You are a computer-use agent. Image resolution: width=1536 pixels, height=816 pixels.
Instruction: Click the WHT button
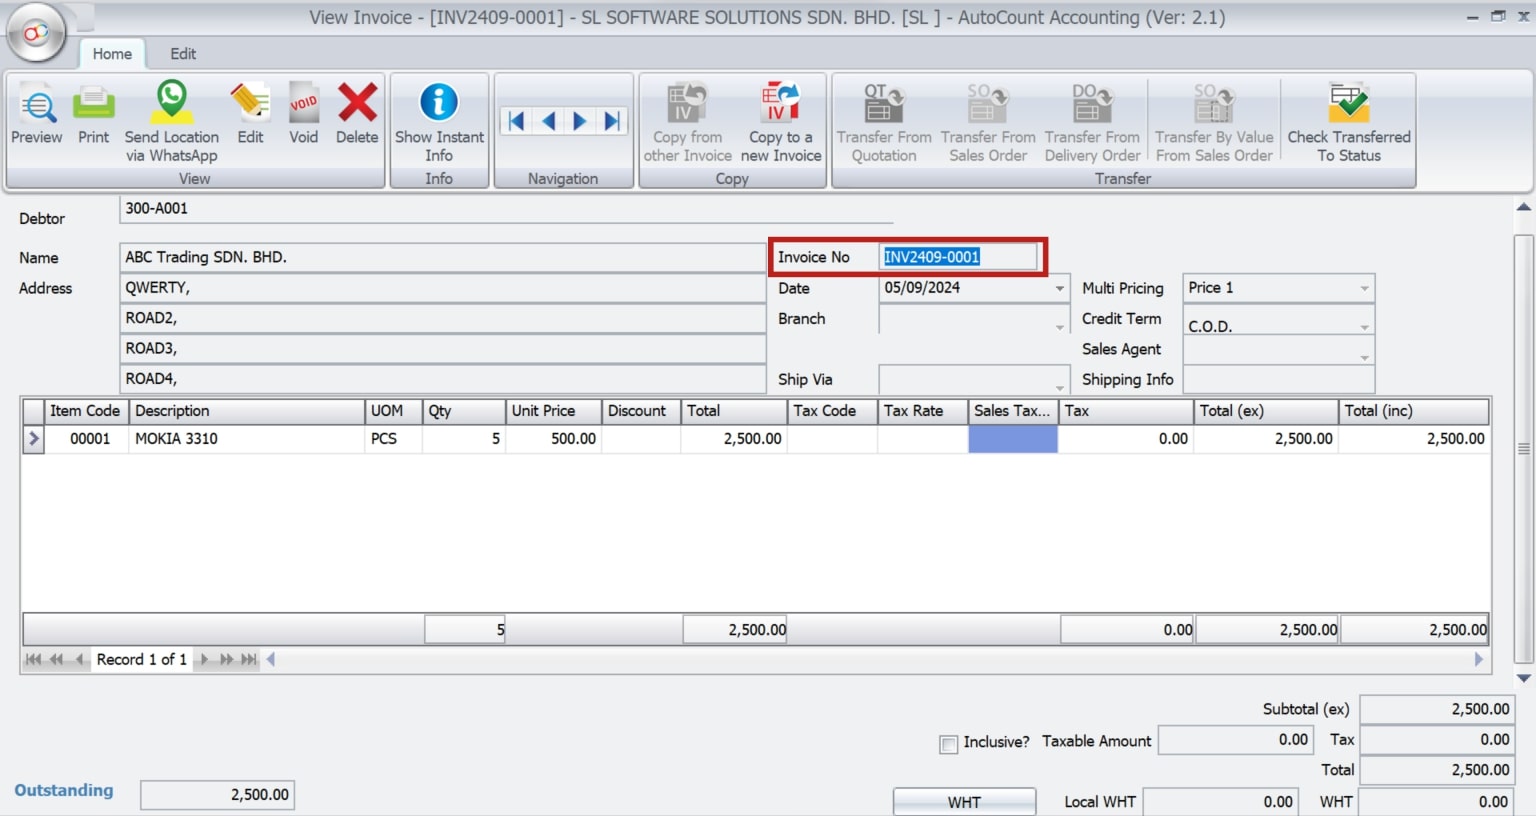click(963, 801)
